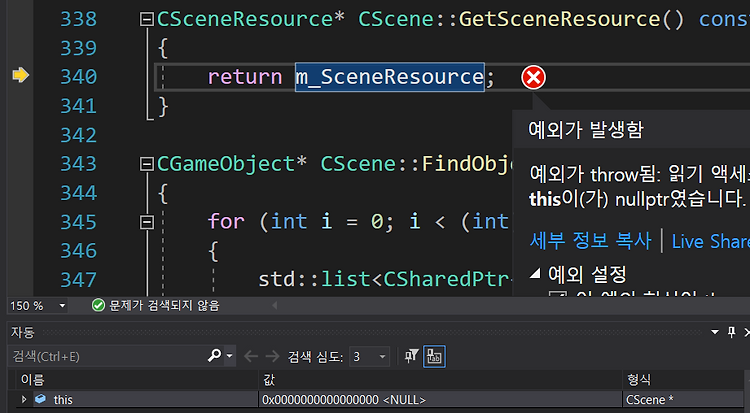Collapse the for loop block at line 345

coord(146,222)
